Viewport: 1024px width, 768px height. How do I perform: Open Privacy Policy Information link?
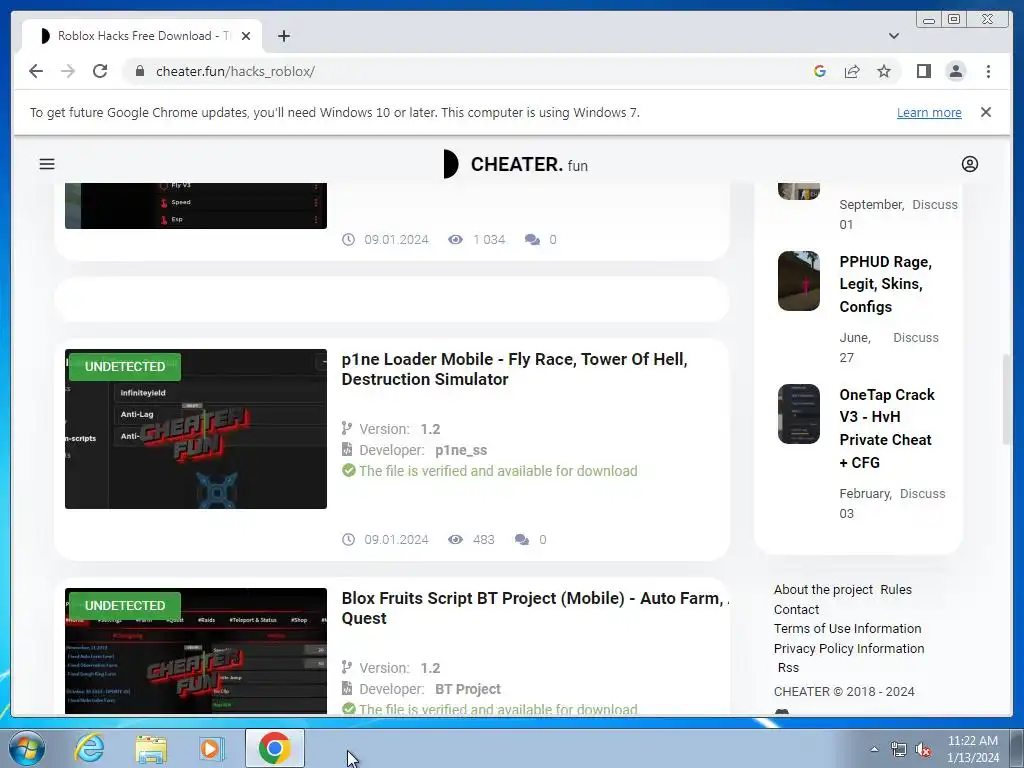pos(848,648)
